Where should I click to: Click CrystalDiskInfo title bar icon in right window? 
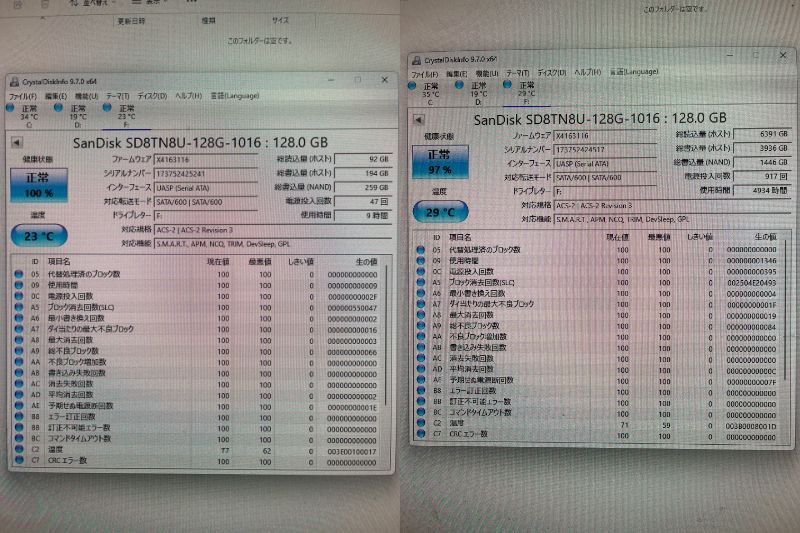(x=416, y=60)
